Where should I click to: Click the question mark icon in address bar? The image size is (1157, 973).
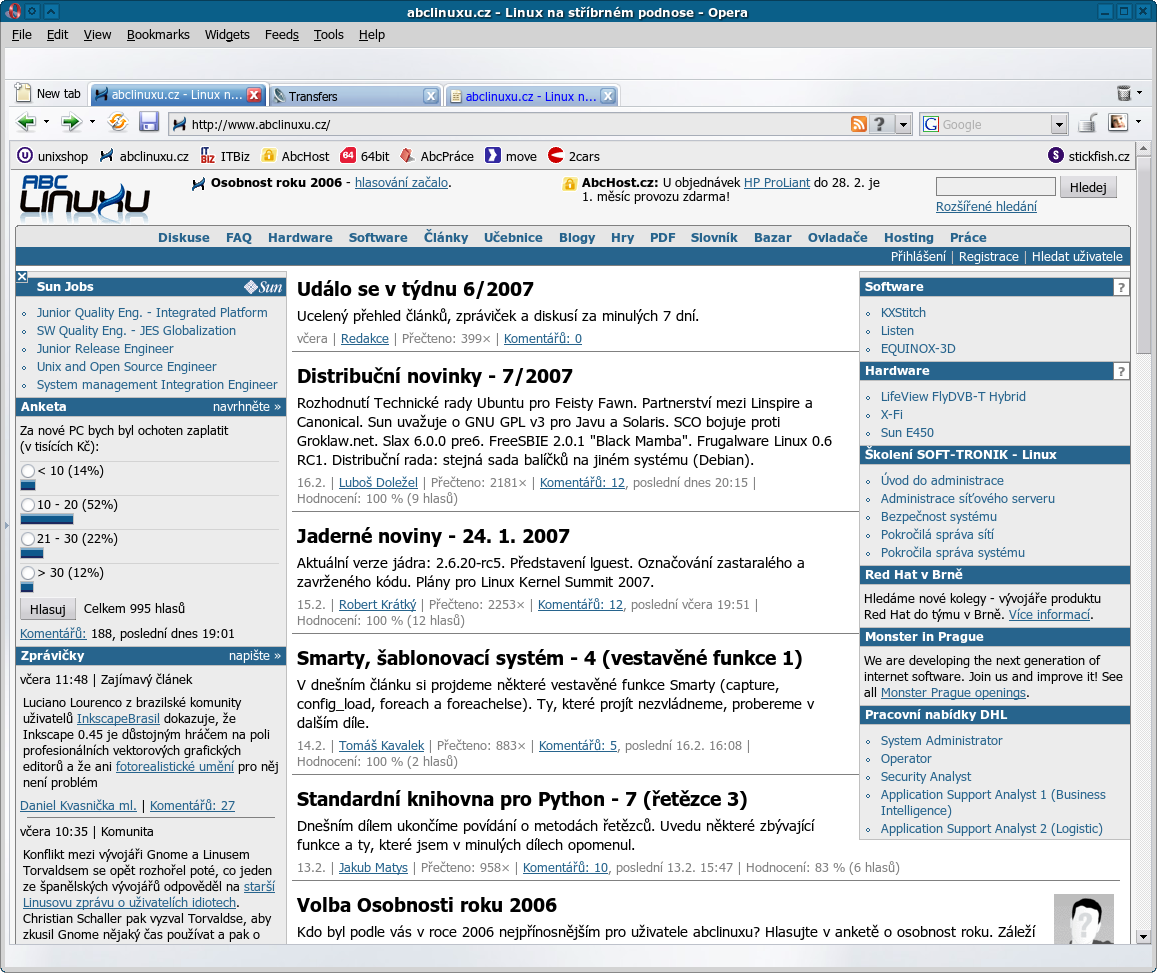tap(879, 124)
